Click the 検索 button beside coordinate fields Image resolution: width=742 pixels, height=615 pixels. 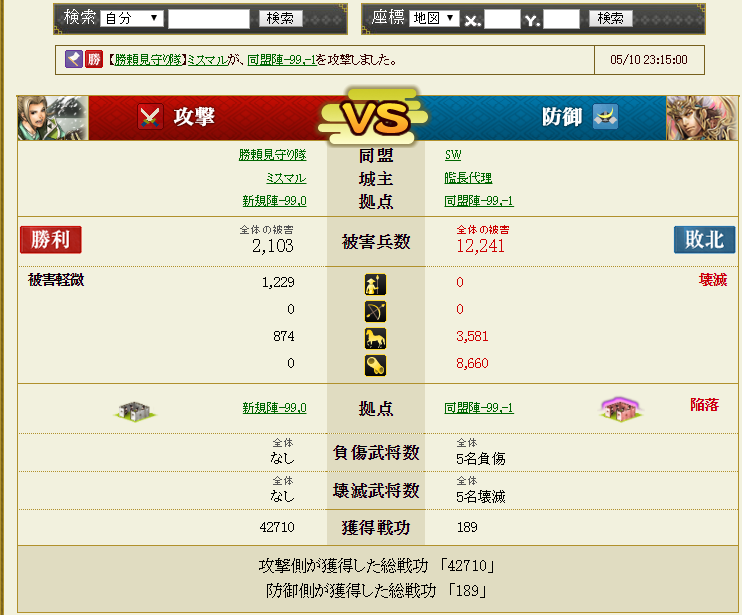click(x=610, y=18)
